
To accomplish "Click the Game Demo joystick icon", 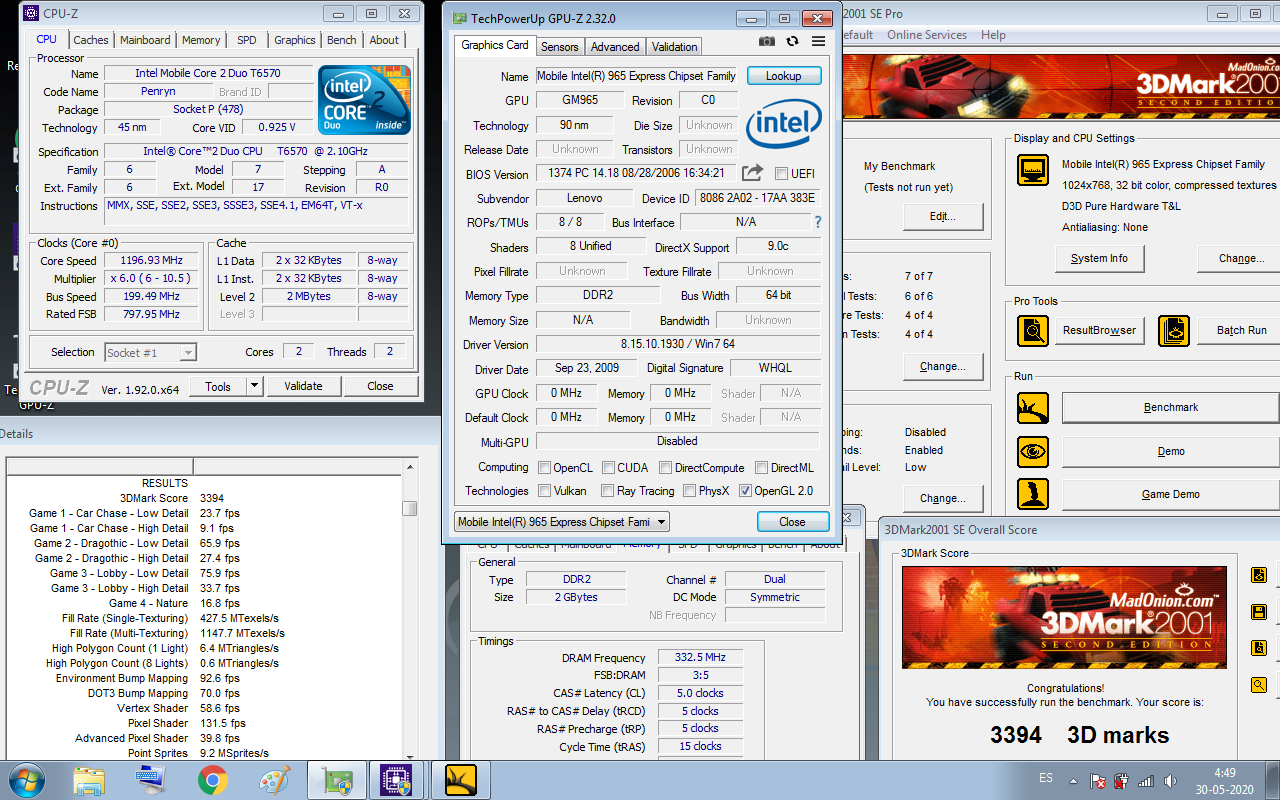I will (1033, 495).
